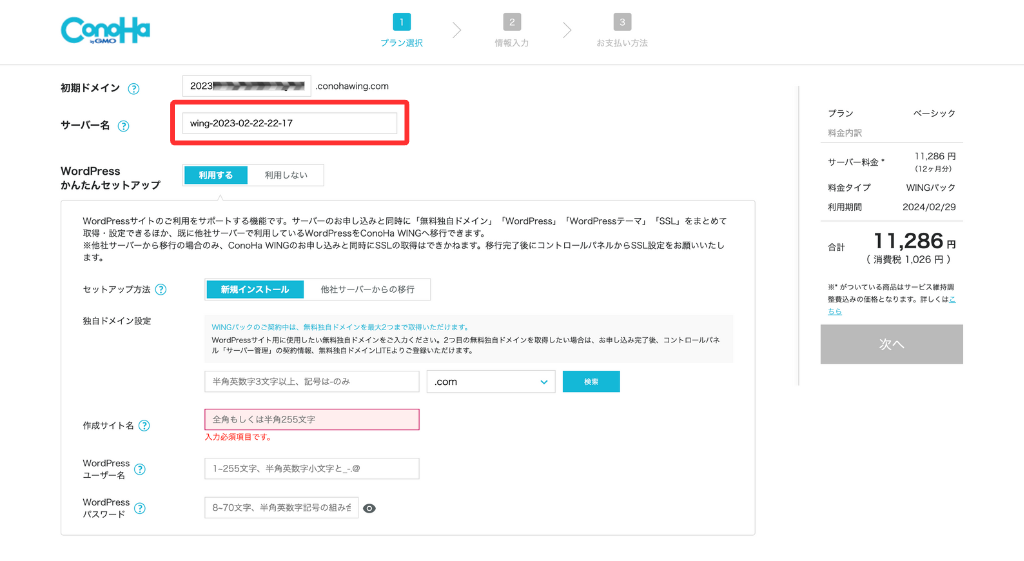This screenshot has width=1024, height=561.
Task: Choose 他社サーバーからの移行 setup method
Action: click(x=367, y=289)
